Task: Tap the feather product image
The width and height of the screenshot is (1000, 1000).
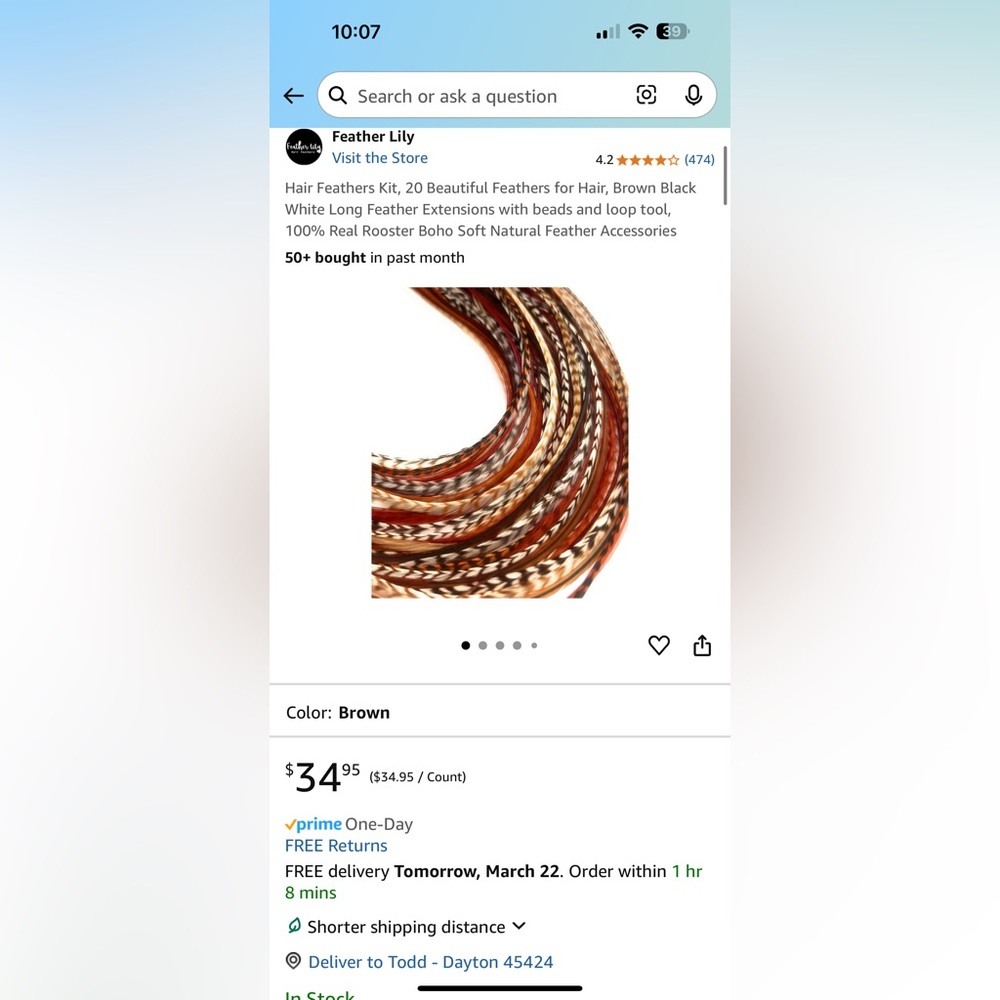Action: click(x=499, y=443)
